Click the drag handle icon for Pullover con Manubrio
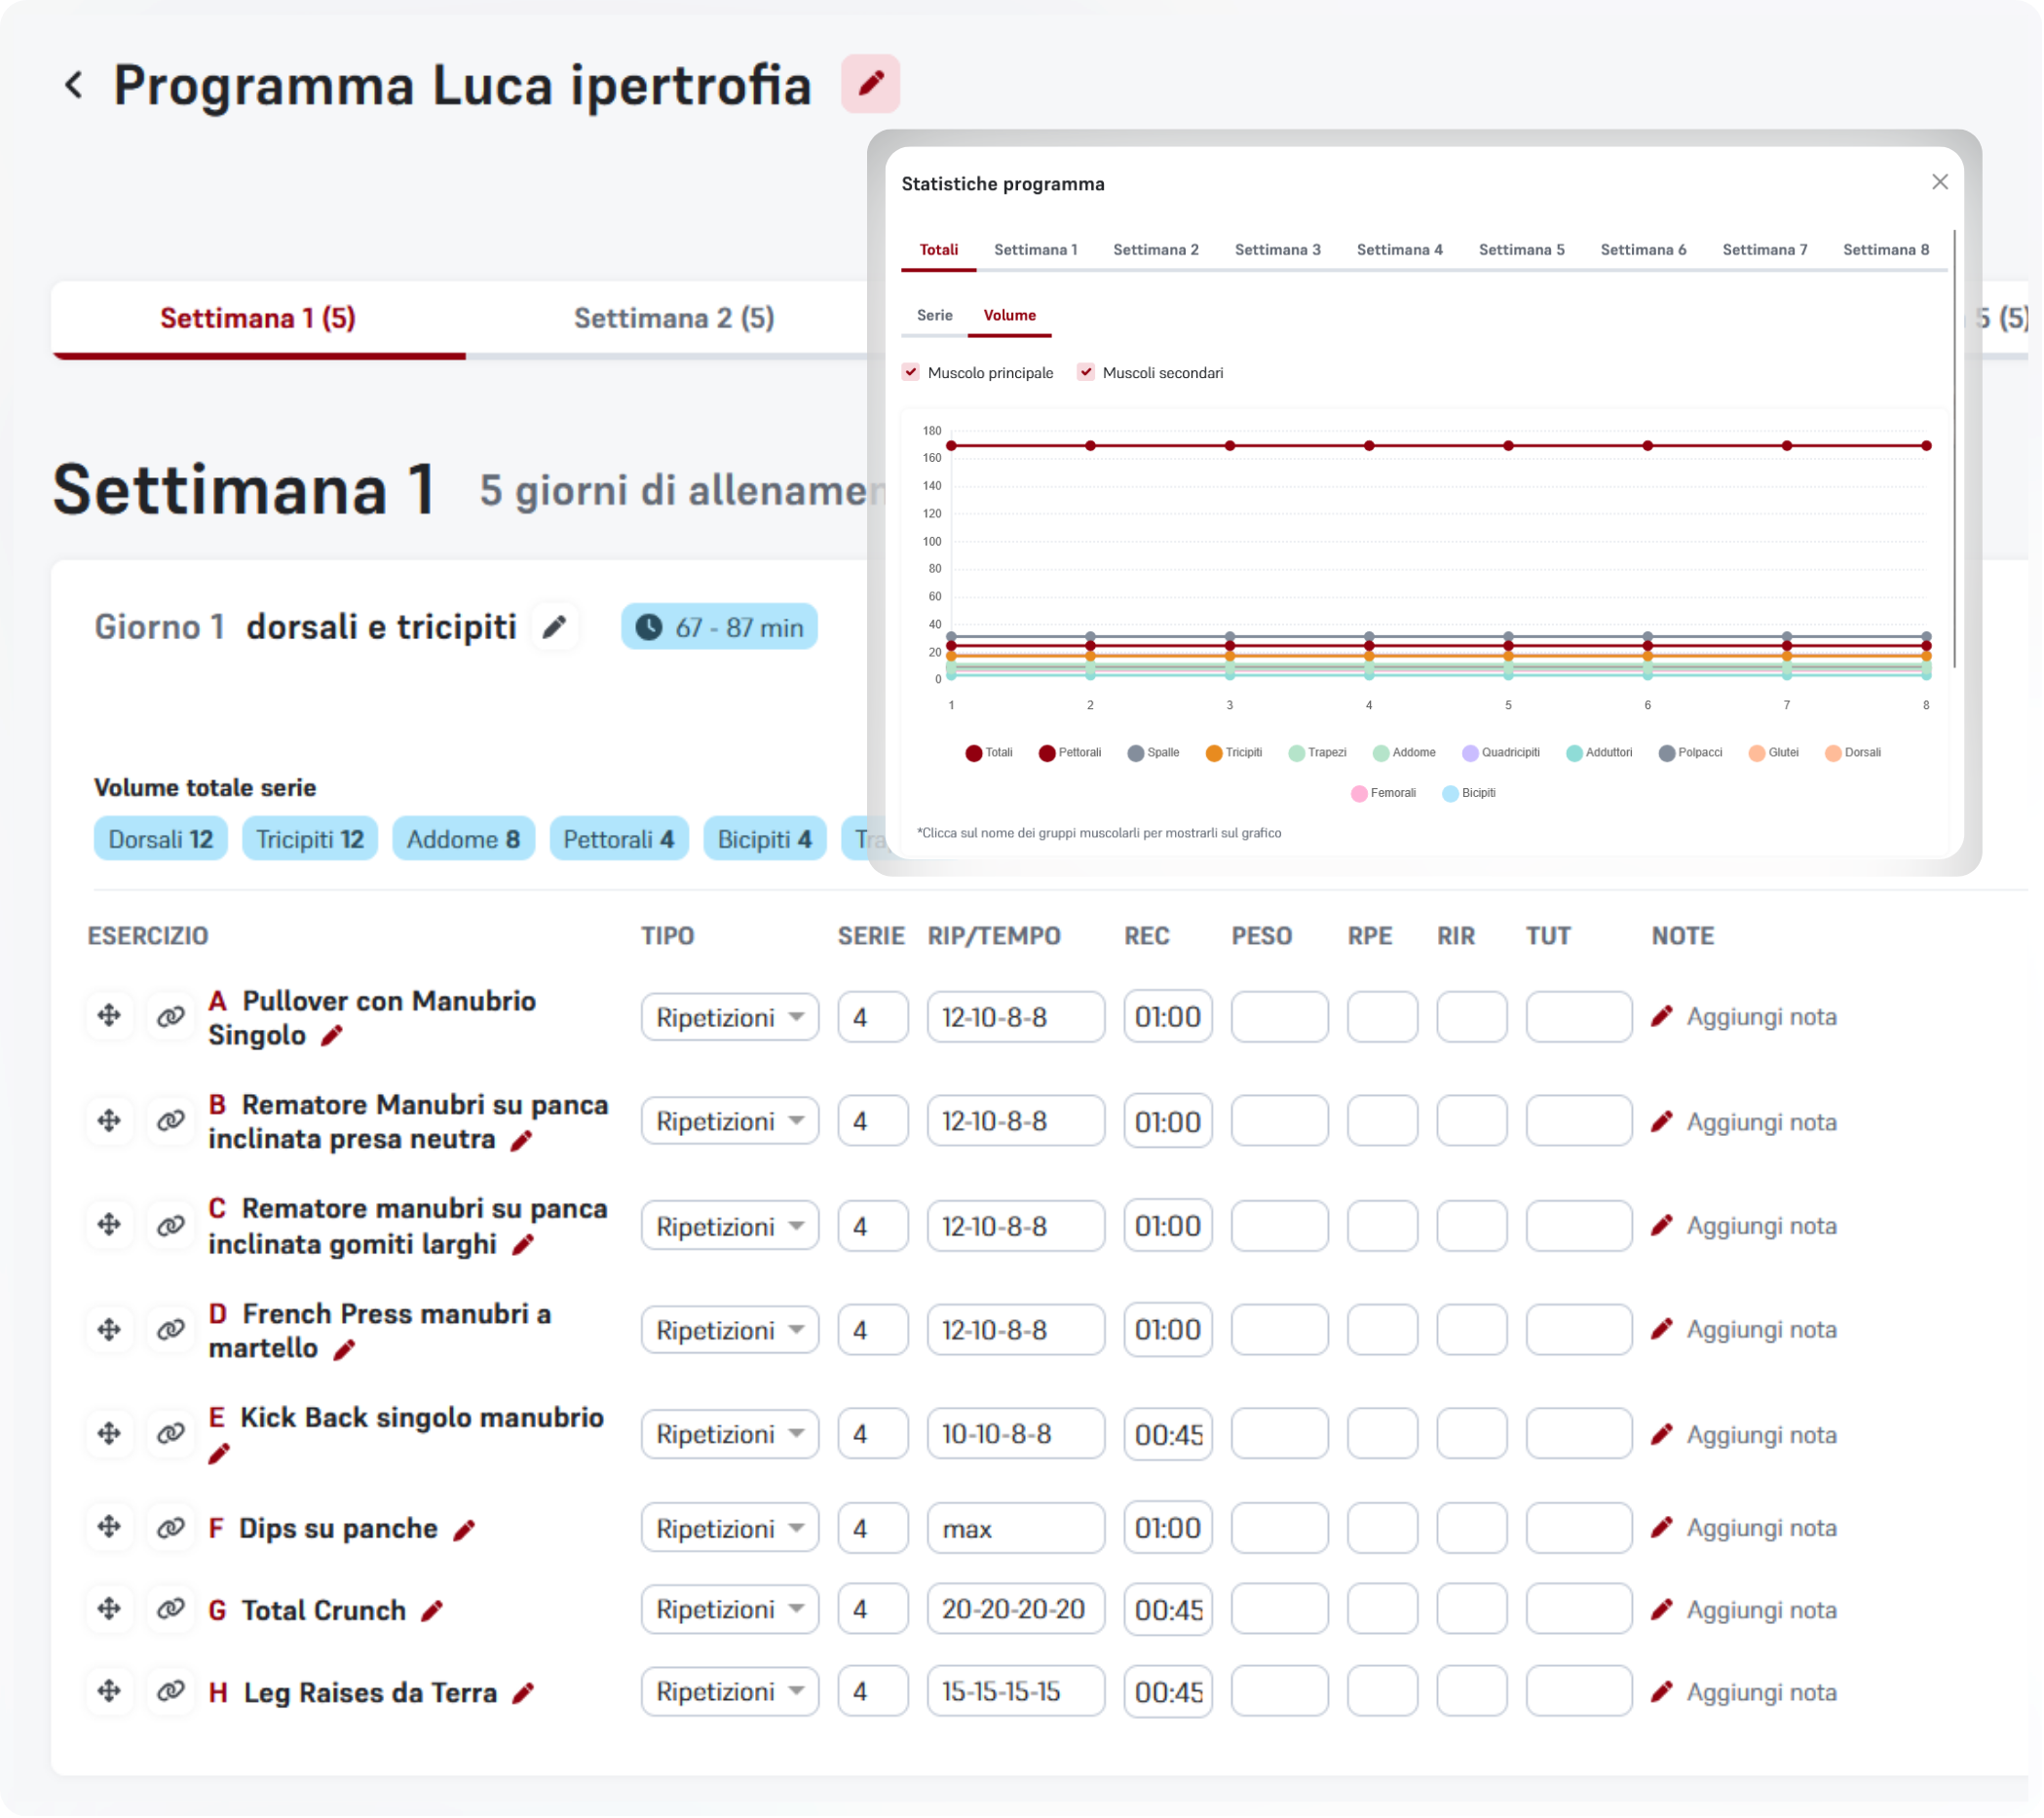Viewport: 2044px width, 1818px height. coord(109,1016)
